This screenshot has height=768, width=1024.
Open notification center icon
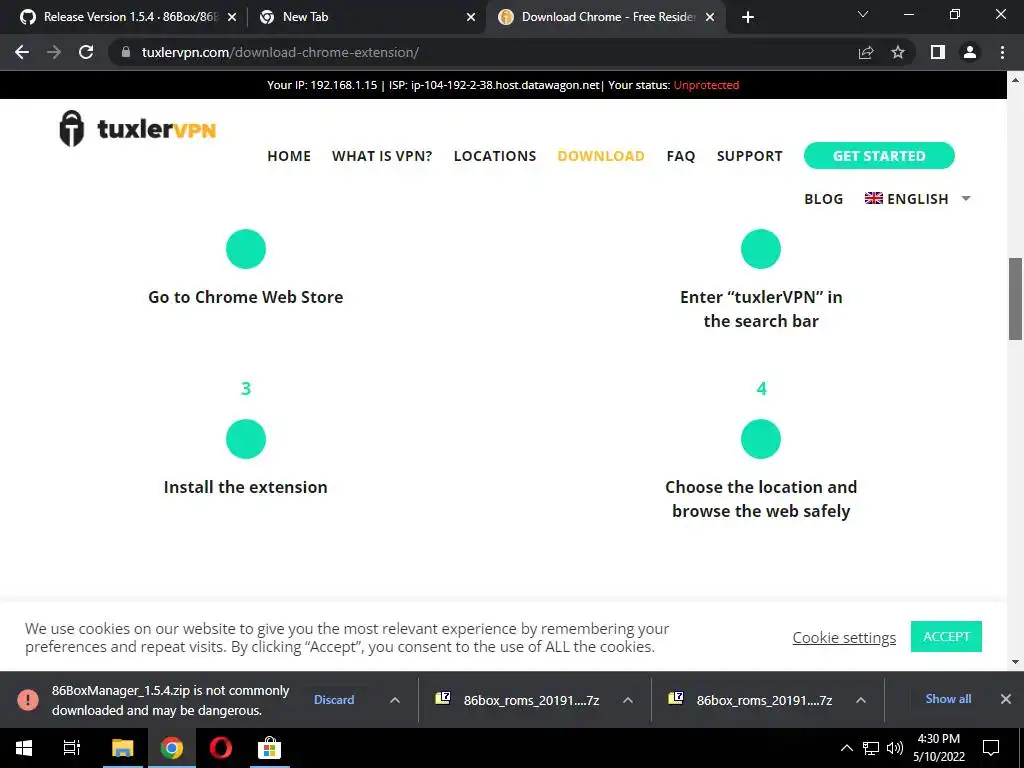[991, 748]
